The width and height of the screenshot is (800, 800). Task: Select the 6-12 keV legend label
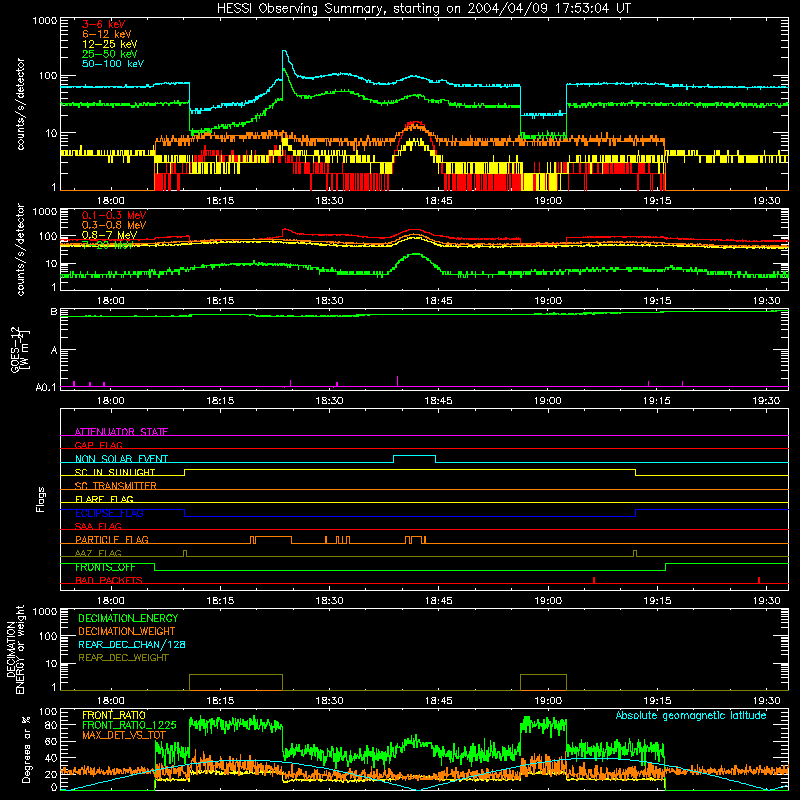pyautogui.click(x=107, y=34)
